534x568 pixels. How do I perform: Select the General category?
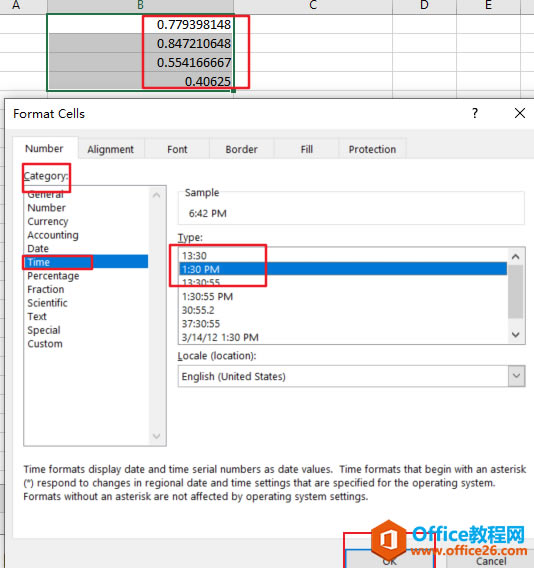click(x=87, y=195)
